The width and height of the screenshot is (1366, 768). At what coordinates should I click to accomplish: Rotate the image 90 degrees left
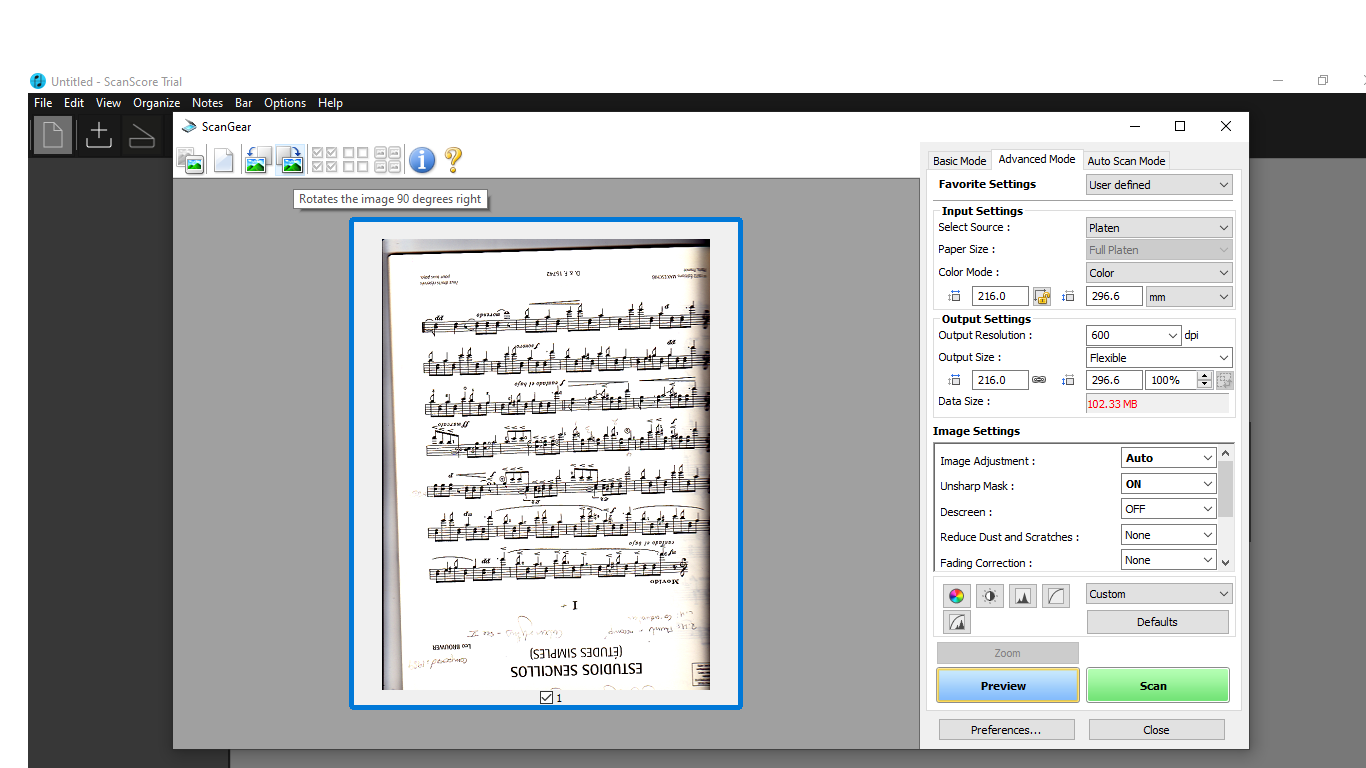tap(257, 160)
